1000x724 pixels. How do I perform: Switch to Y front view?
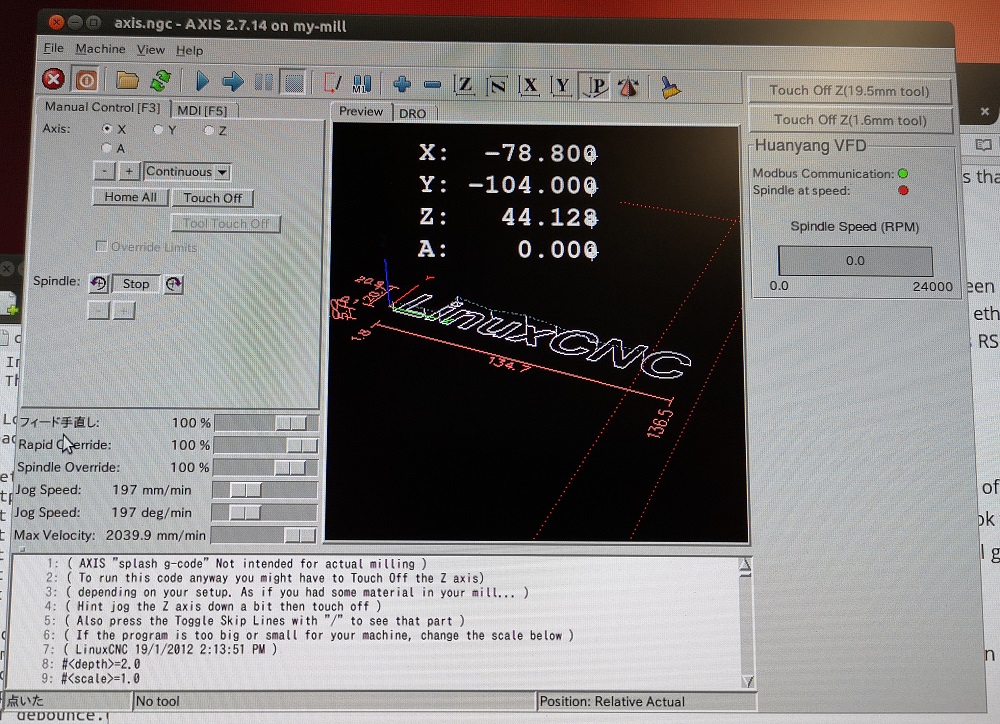(562, 86)
